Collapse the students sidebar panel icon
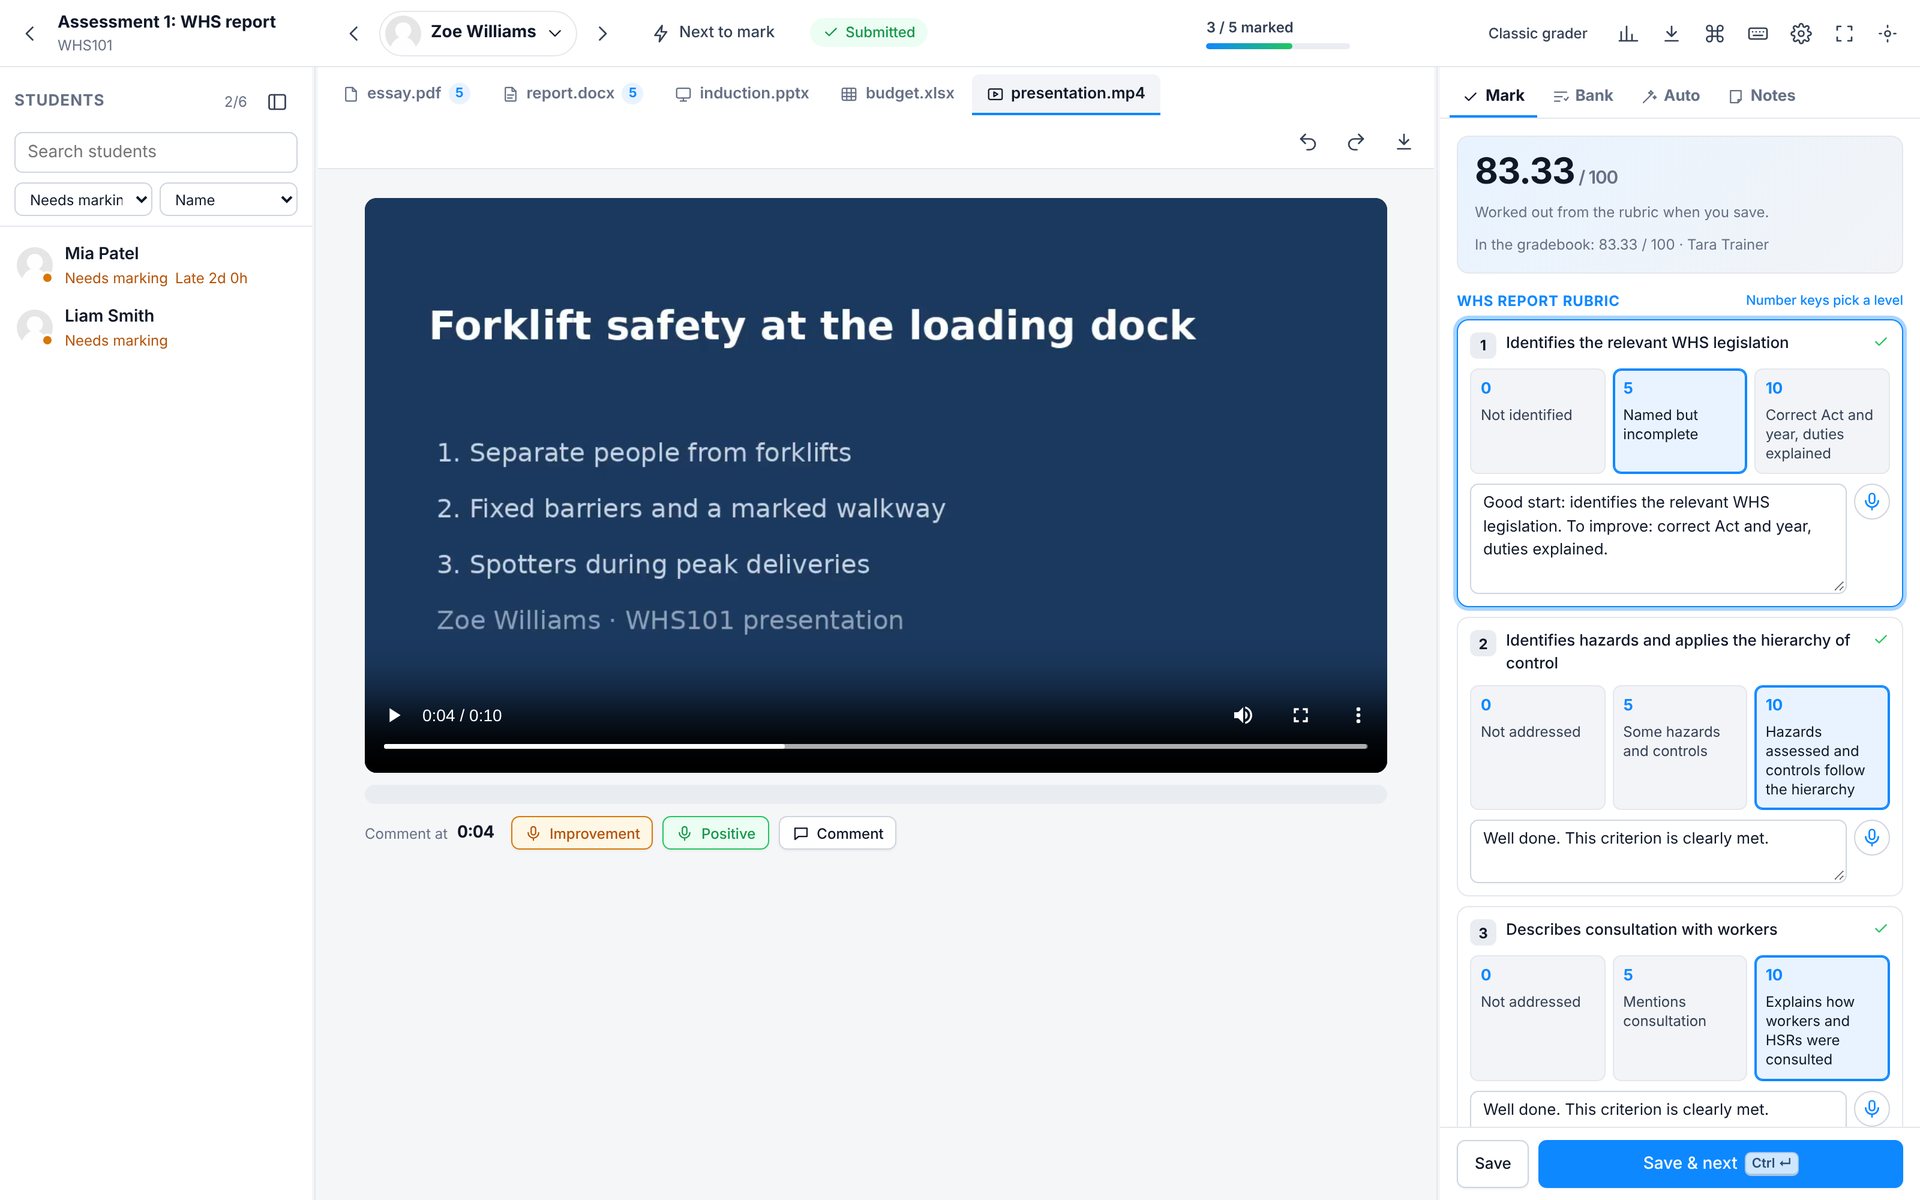Screen dimensions: 1920x1200 277,102
